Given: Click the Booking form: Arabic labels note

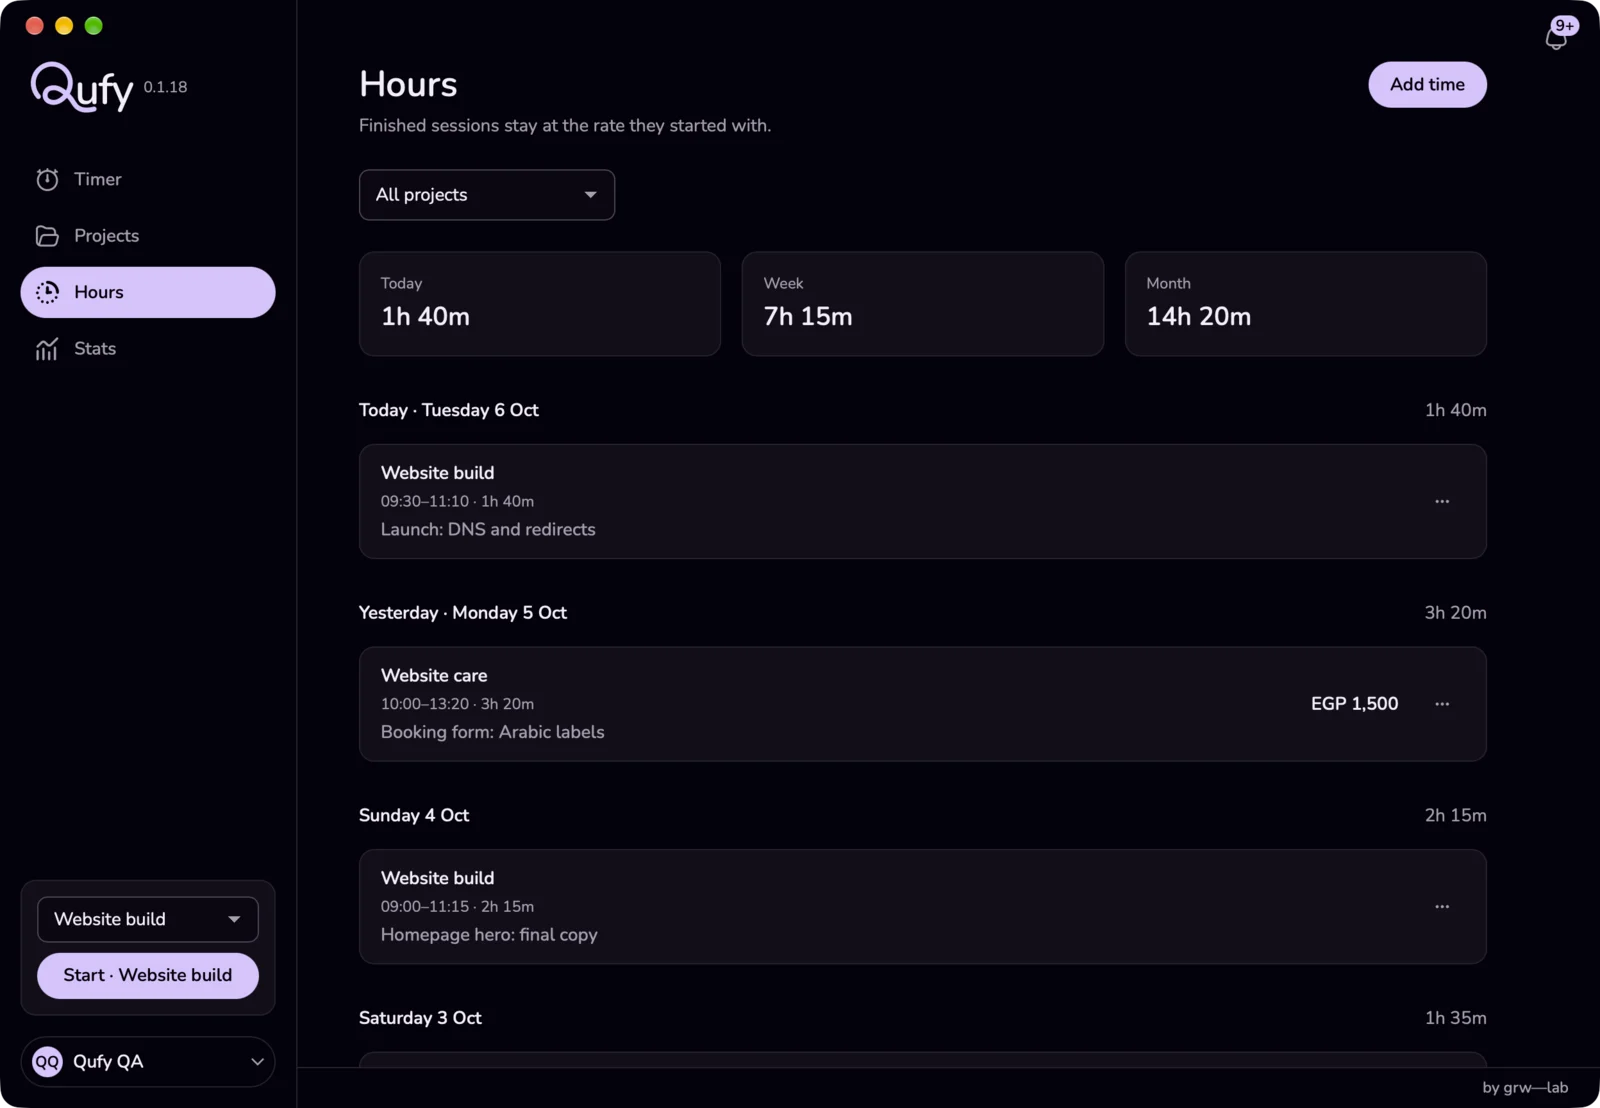Looking at the screenshot, I should tap(492, 732).
